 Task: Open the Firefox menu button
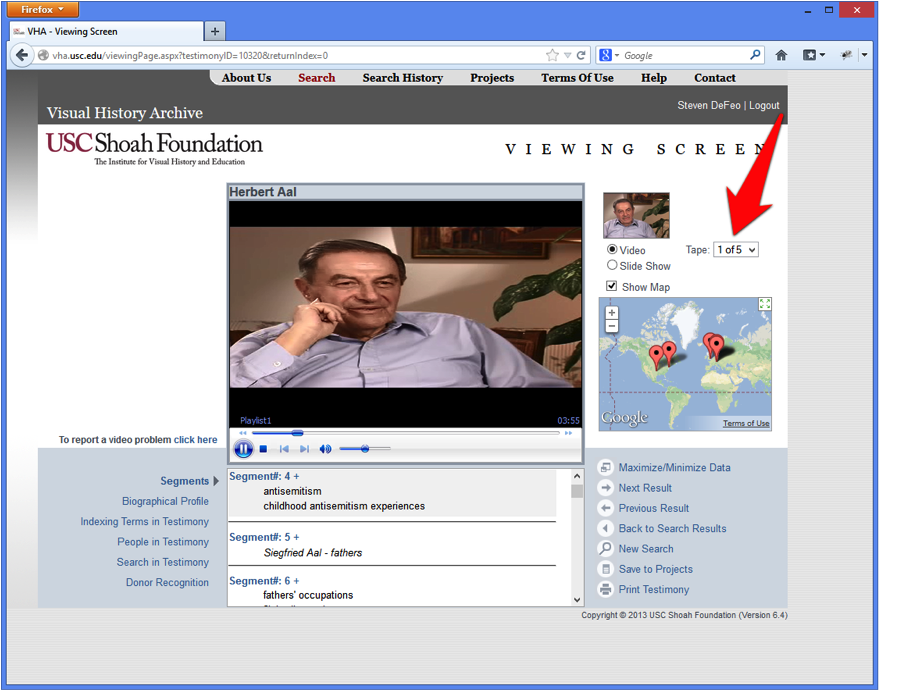[43, 9]
